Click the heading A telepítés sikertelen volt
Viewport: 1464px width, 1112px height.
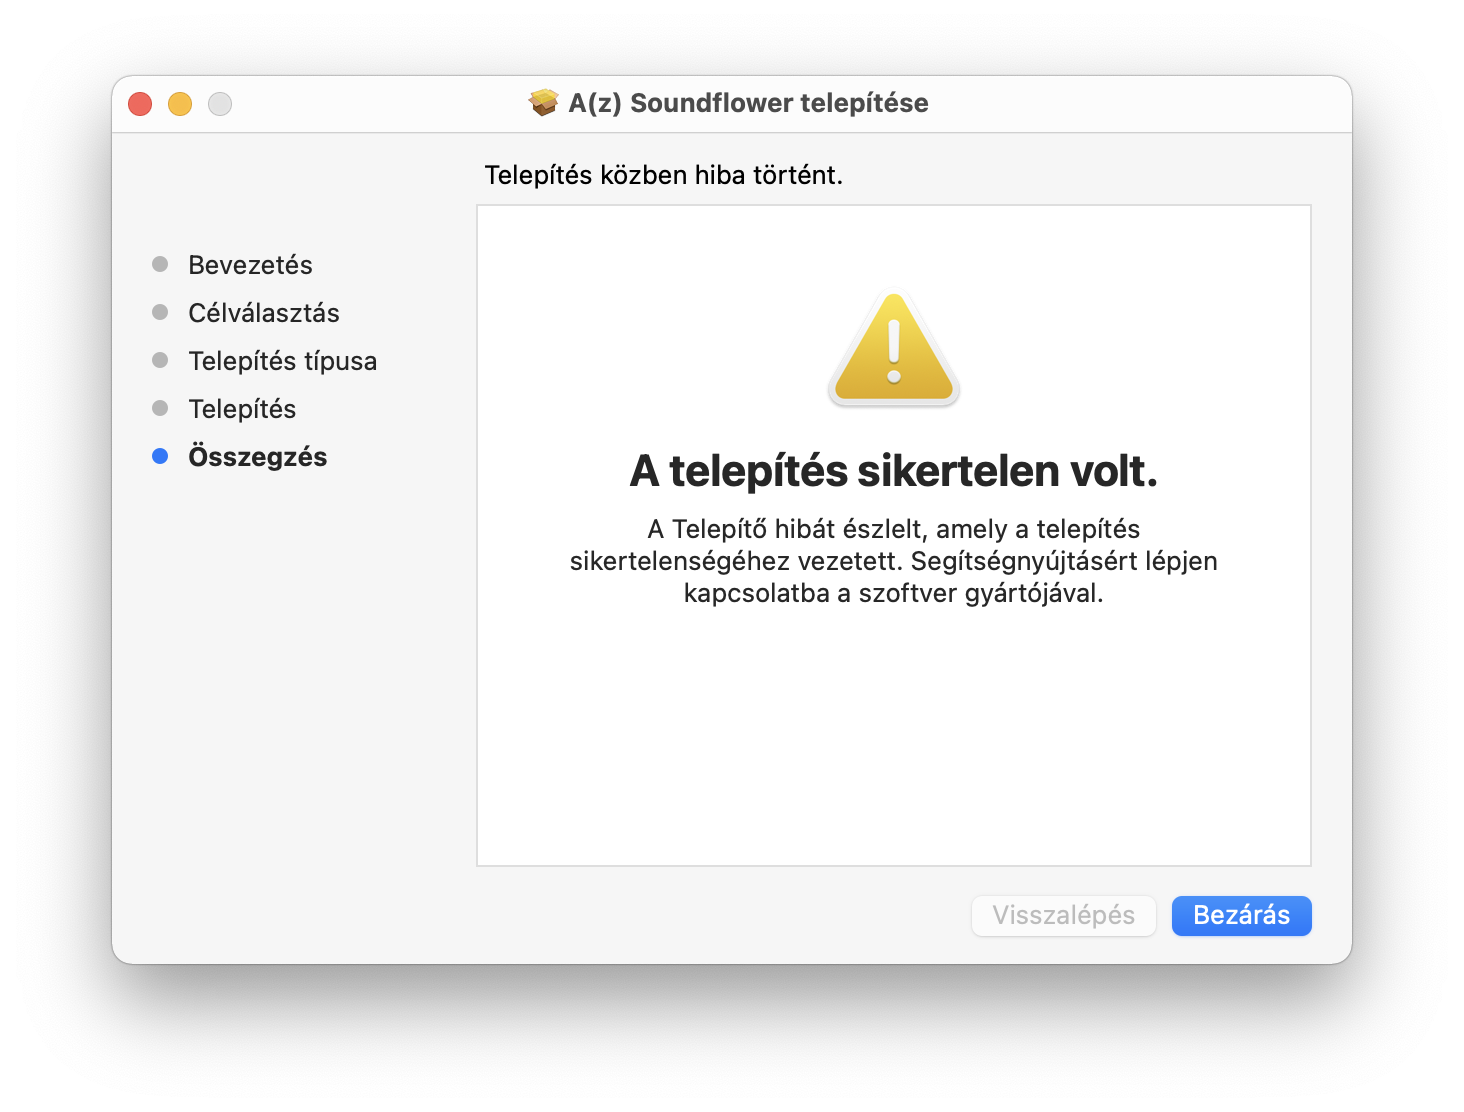pos(894,471)
